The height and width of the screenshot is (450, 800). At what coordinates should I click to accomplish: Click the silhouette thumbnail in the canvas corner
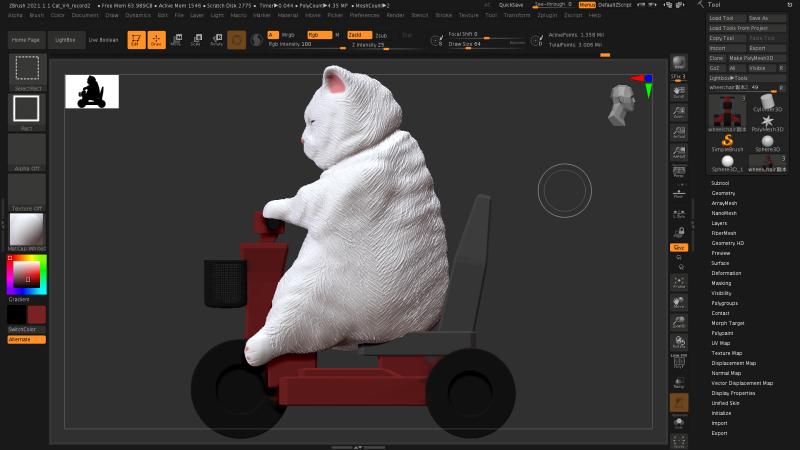92,91
